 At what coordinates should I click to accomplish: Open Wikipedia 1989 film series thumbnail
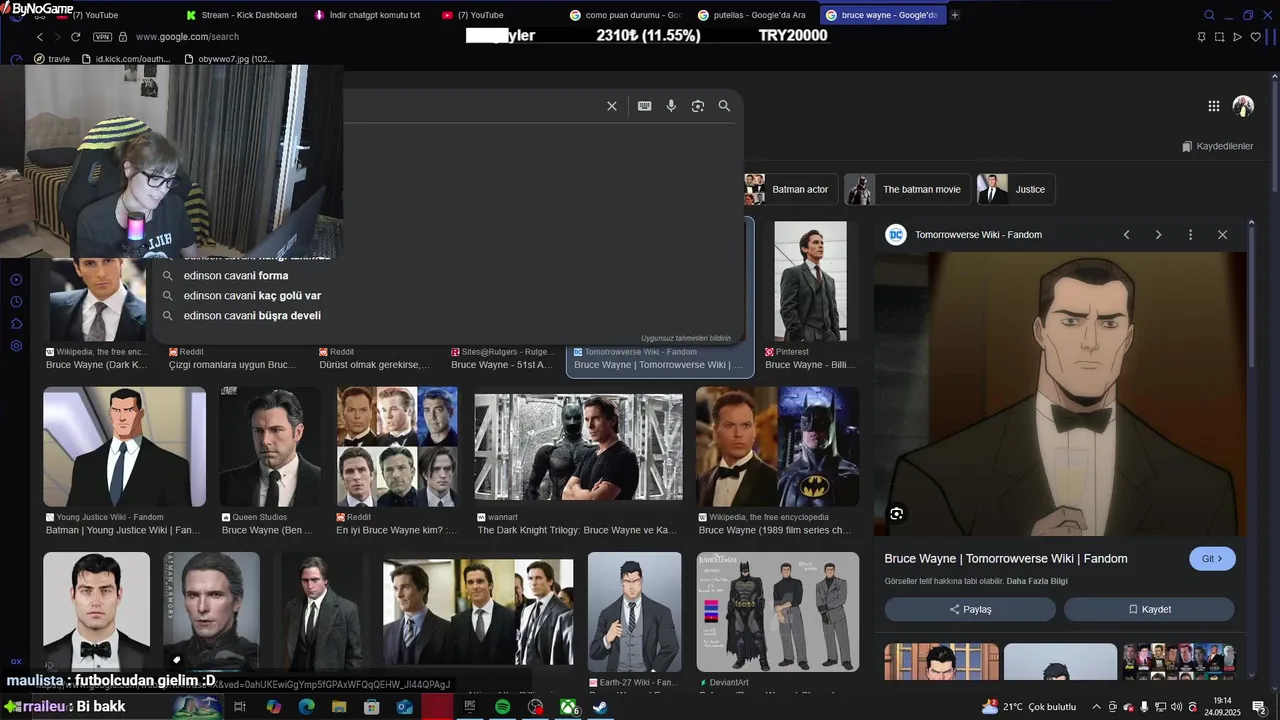(777, 447)
